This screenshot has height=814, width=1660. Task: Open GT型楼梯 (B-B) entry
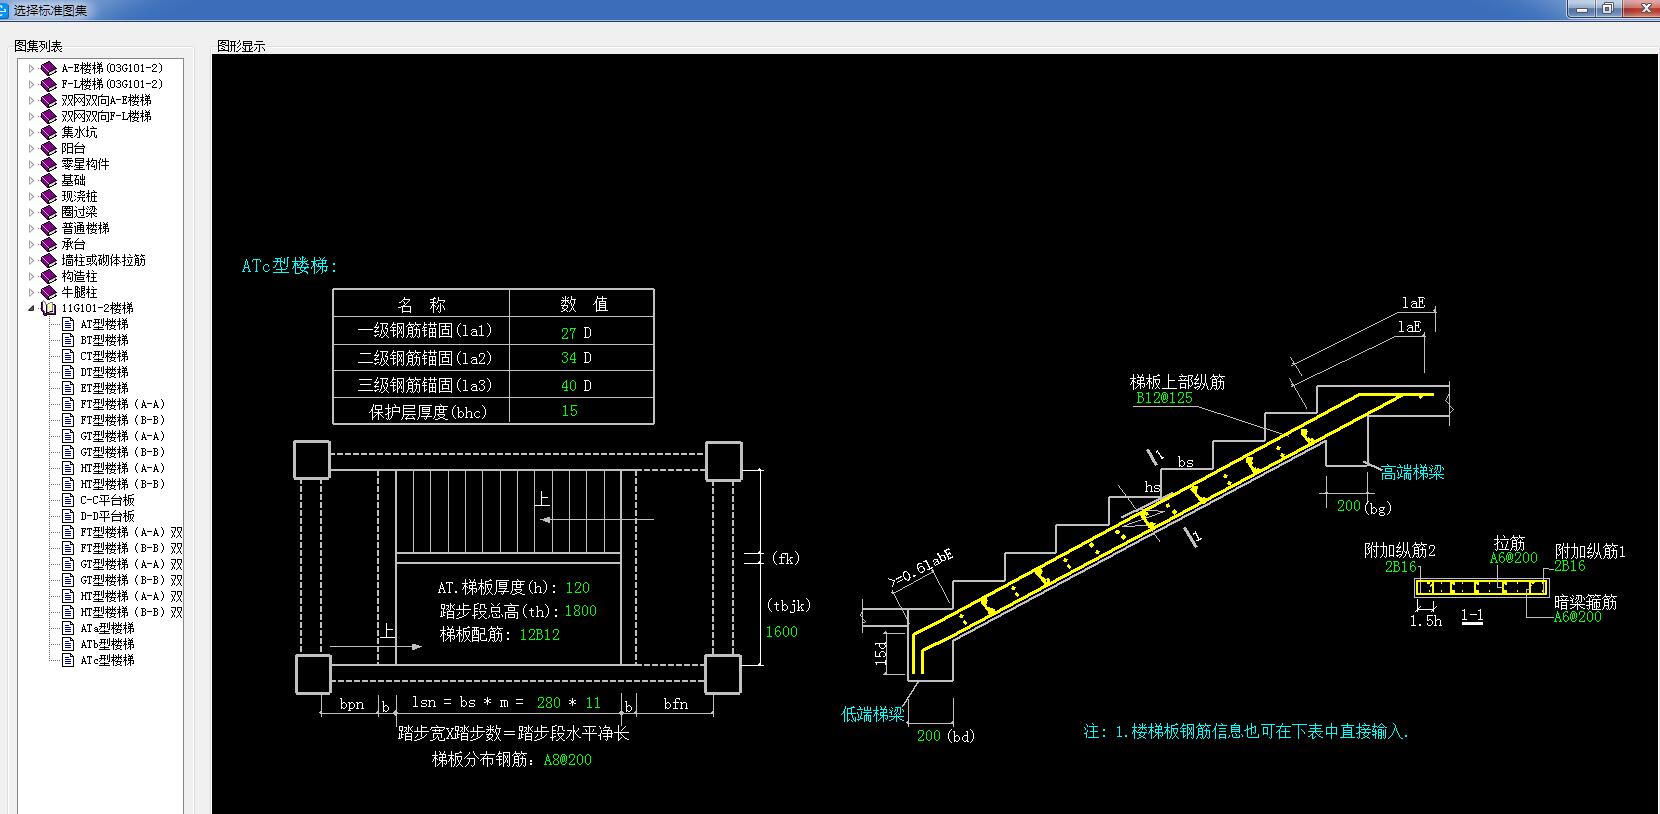(122, 452)
